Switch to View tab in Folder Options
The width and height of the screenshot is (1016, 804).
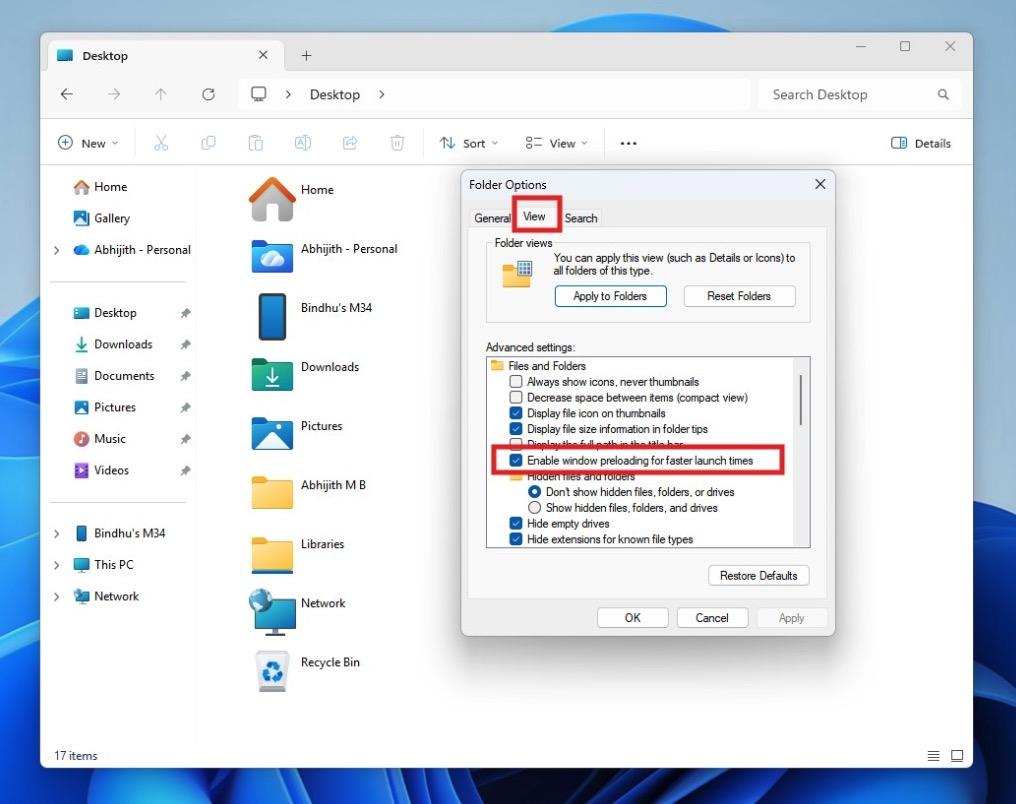coord(535,216)
